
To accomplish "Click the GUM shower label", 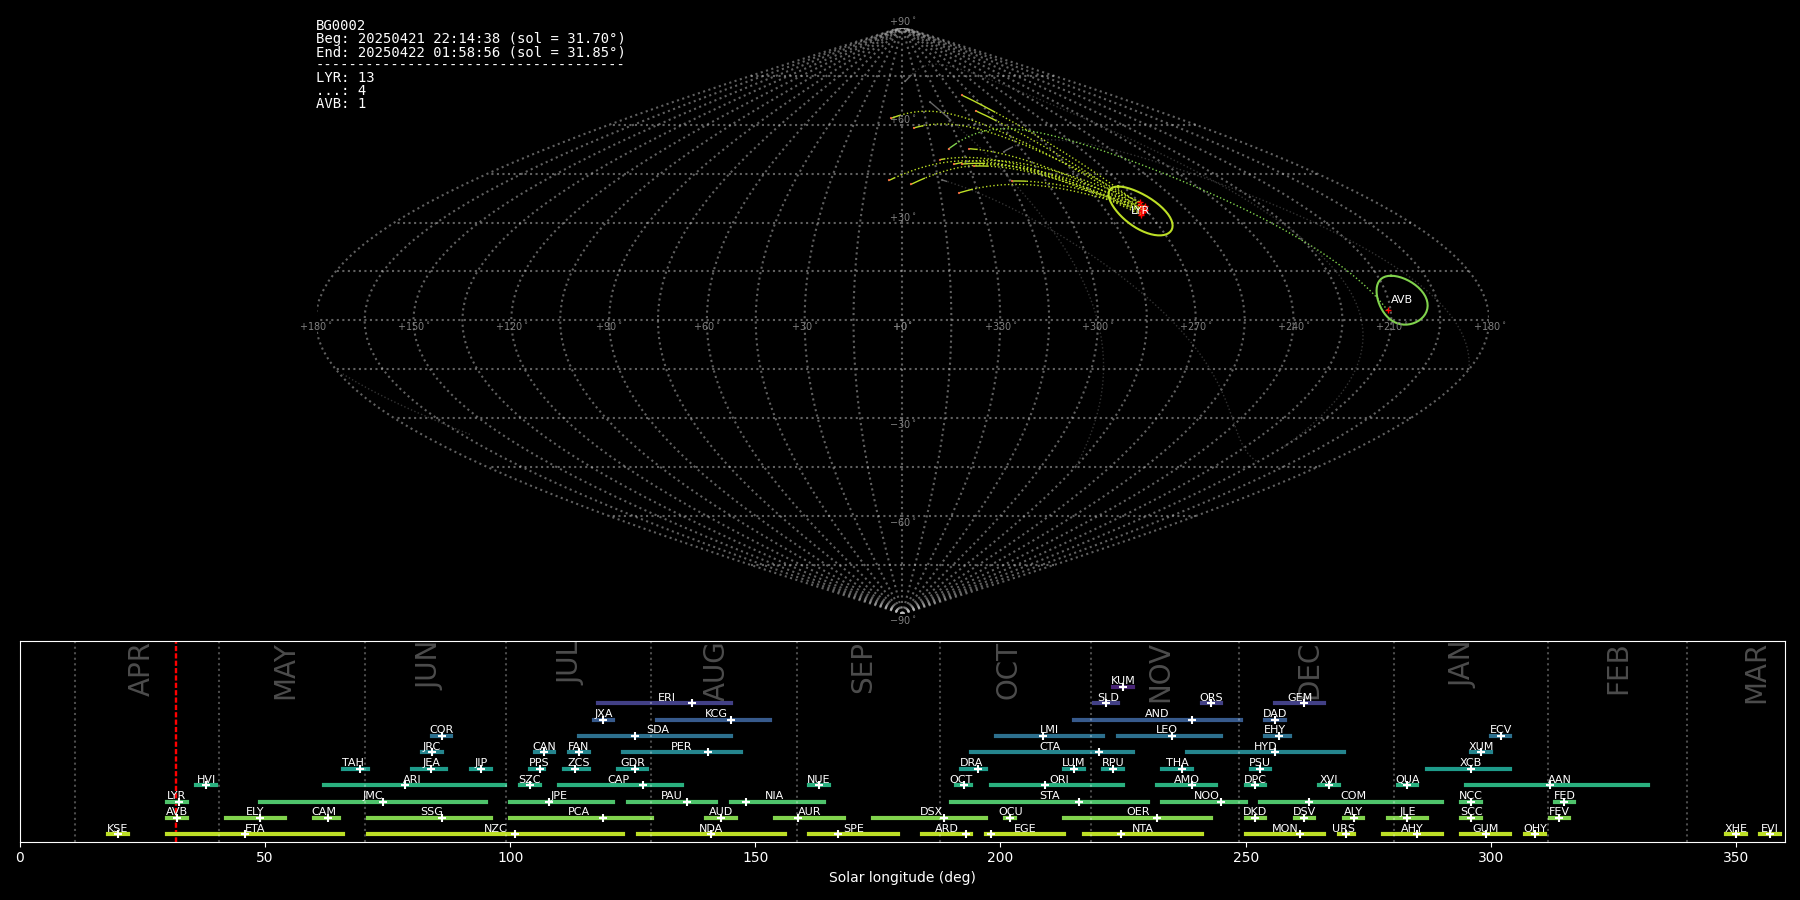I will (1485, 829).
